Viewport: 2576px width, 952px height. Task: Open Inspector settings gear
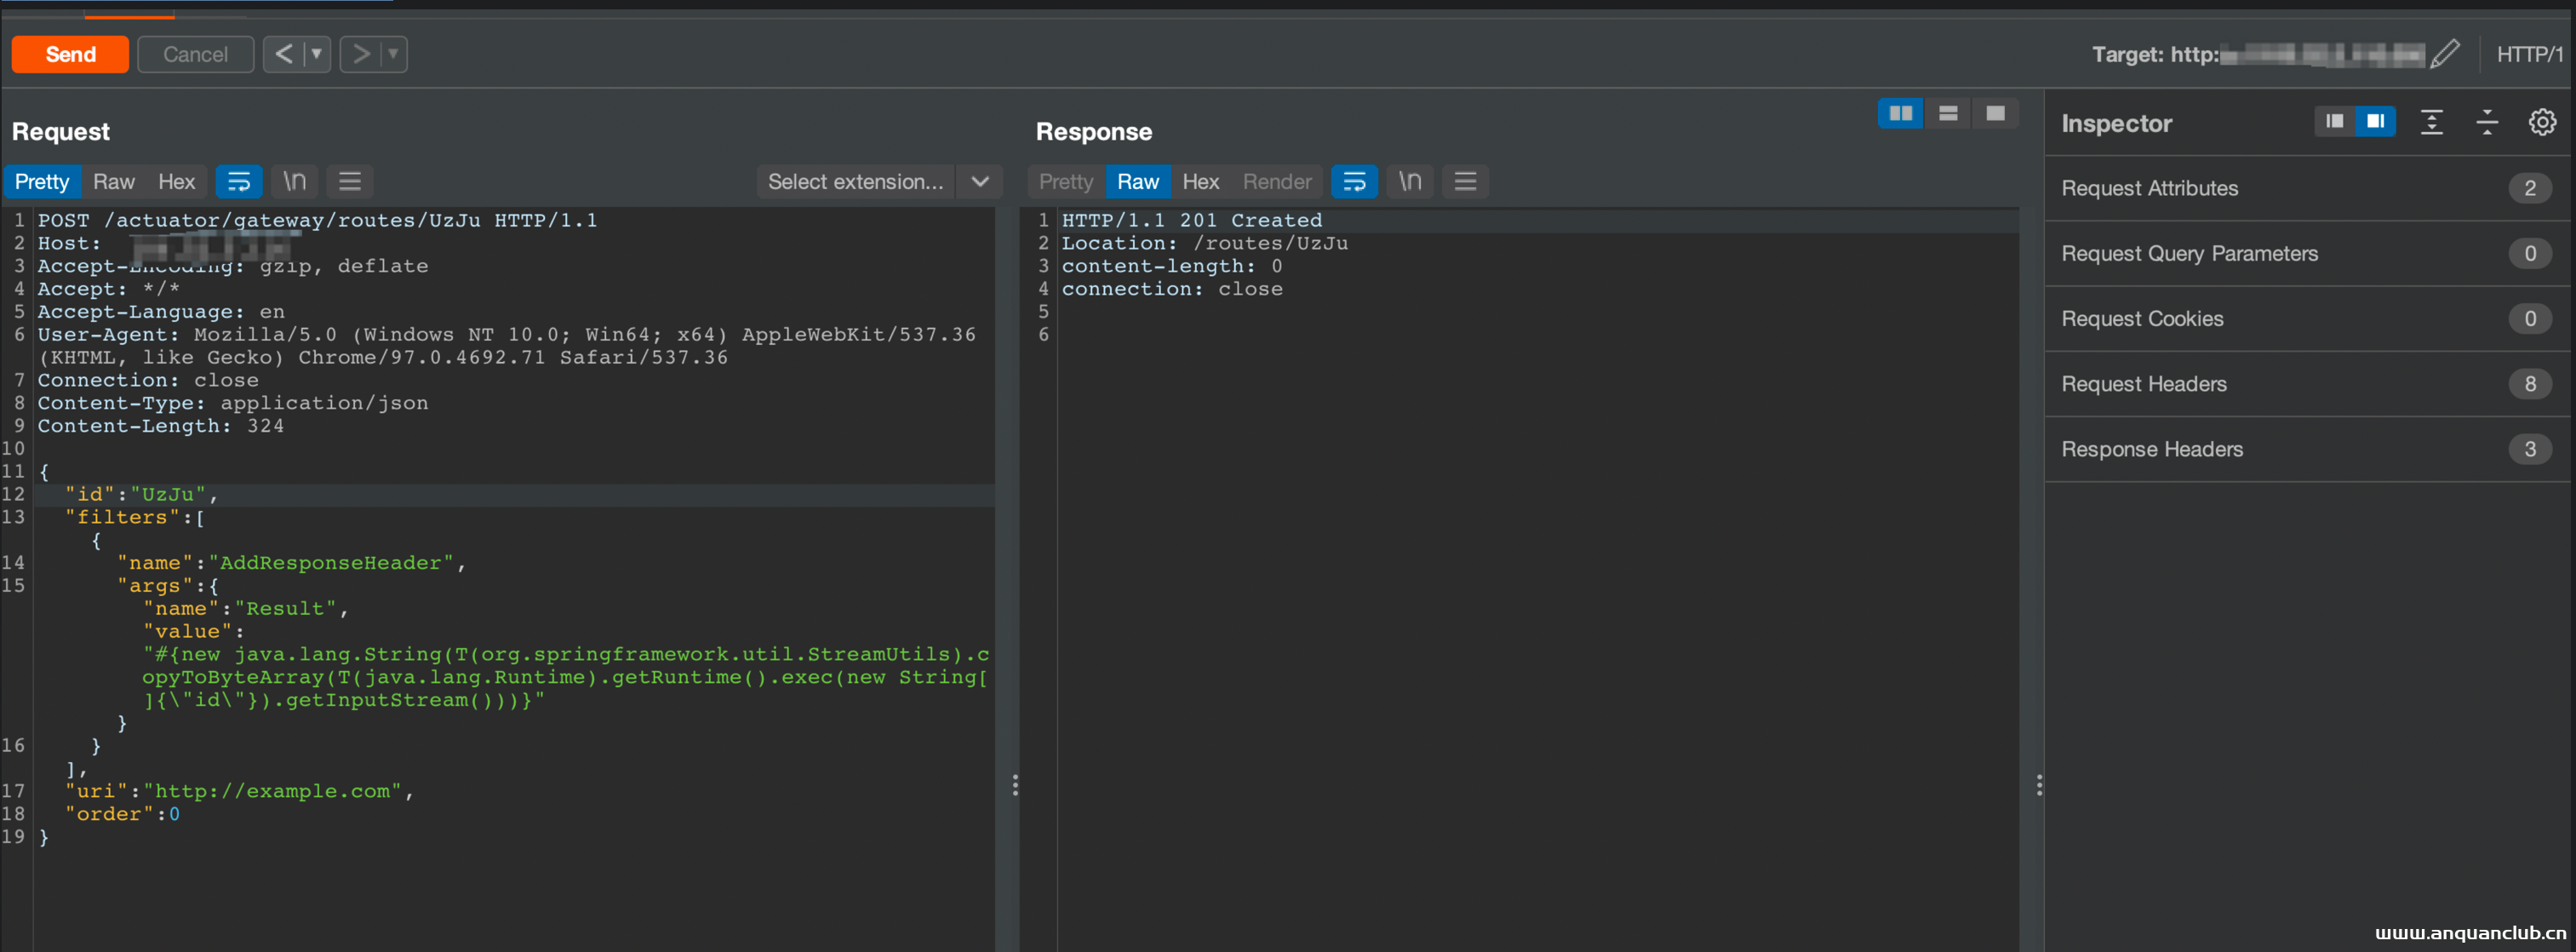coord(2542,122)
